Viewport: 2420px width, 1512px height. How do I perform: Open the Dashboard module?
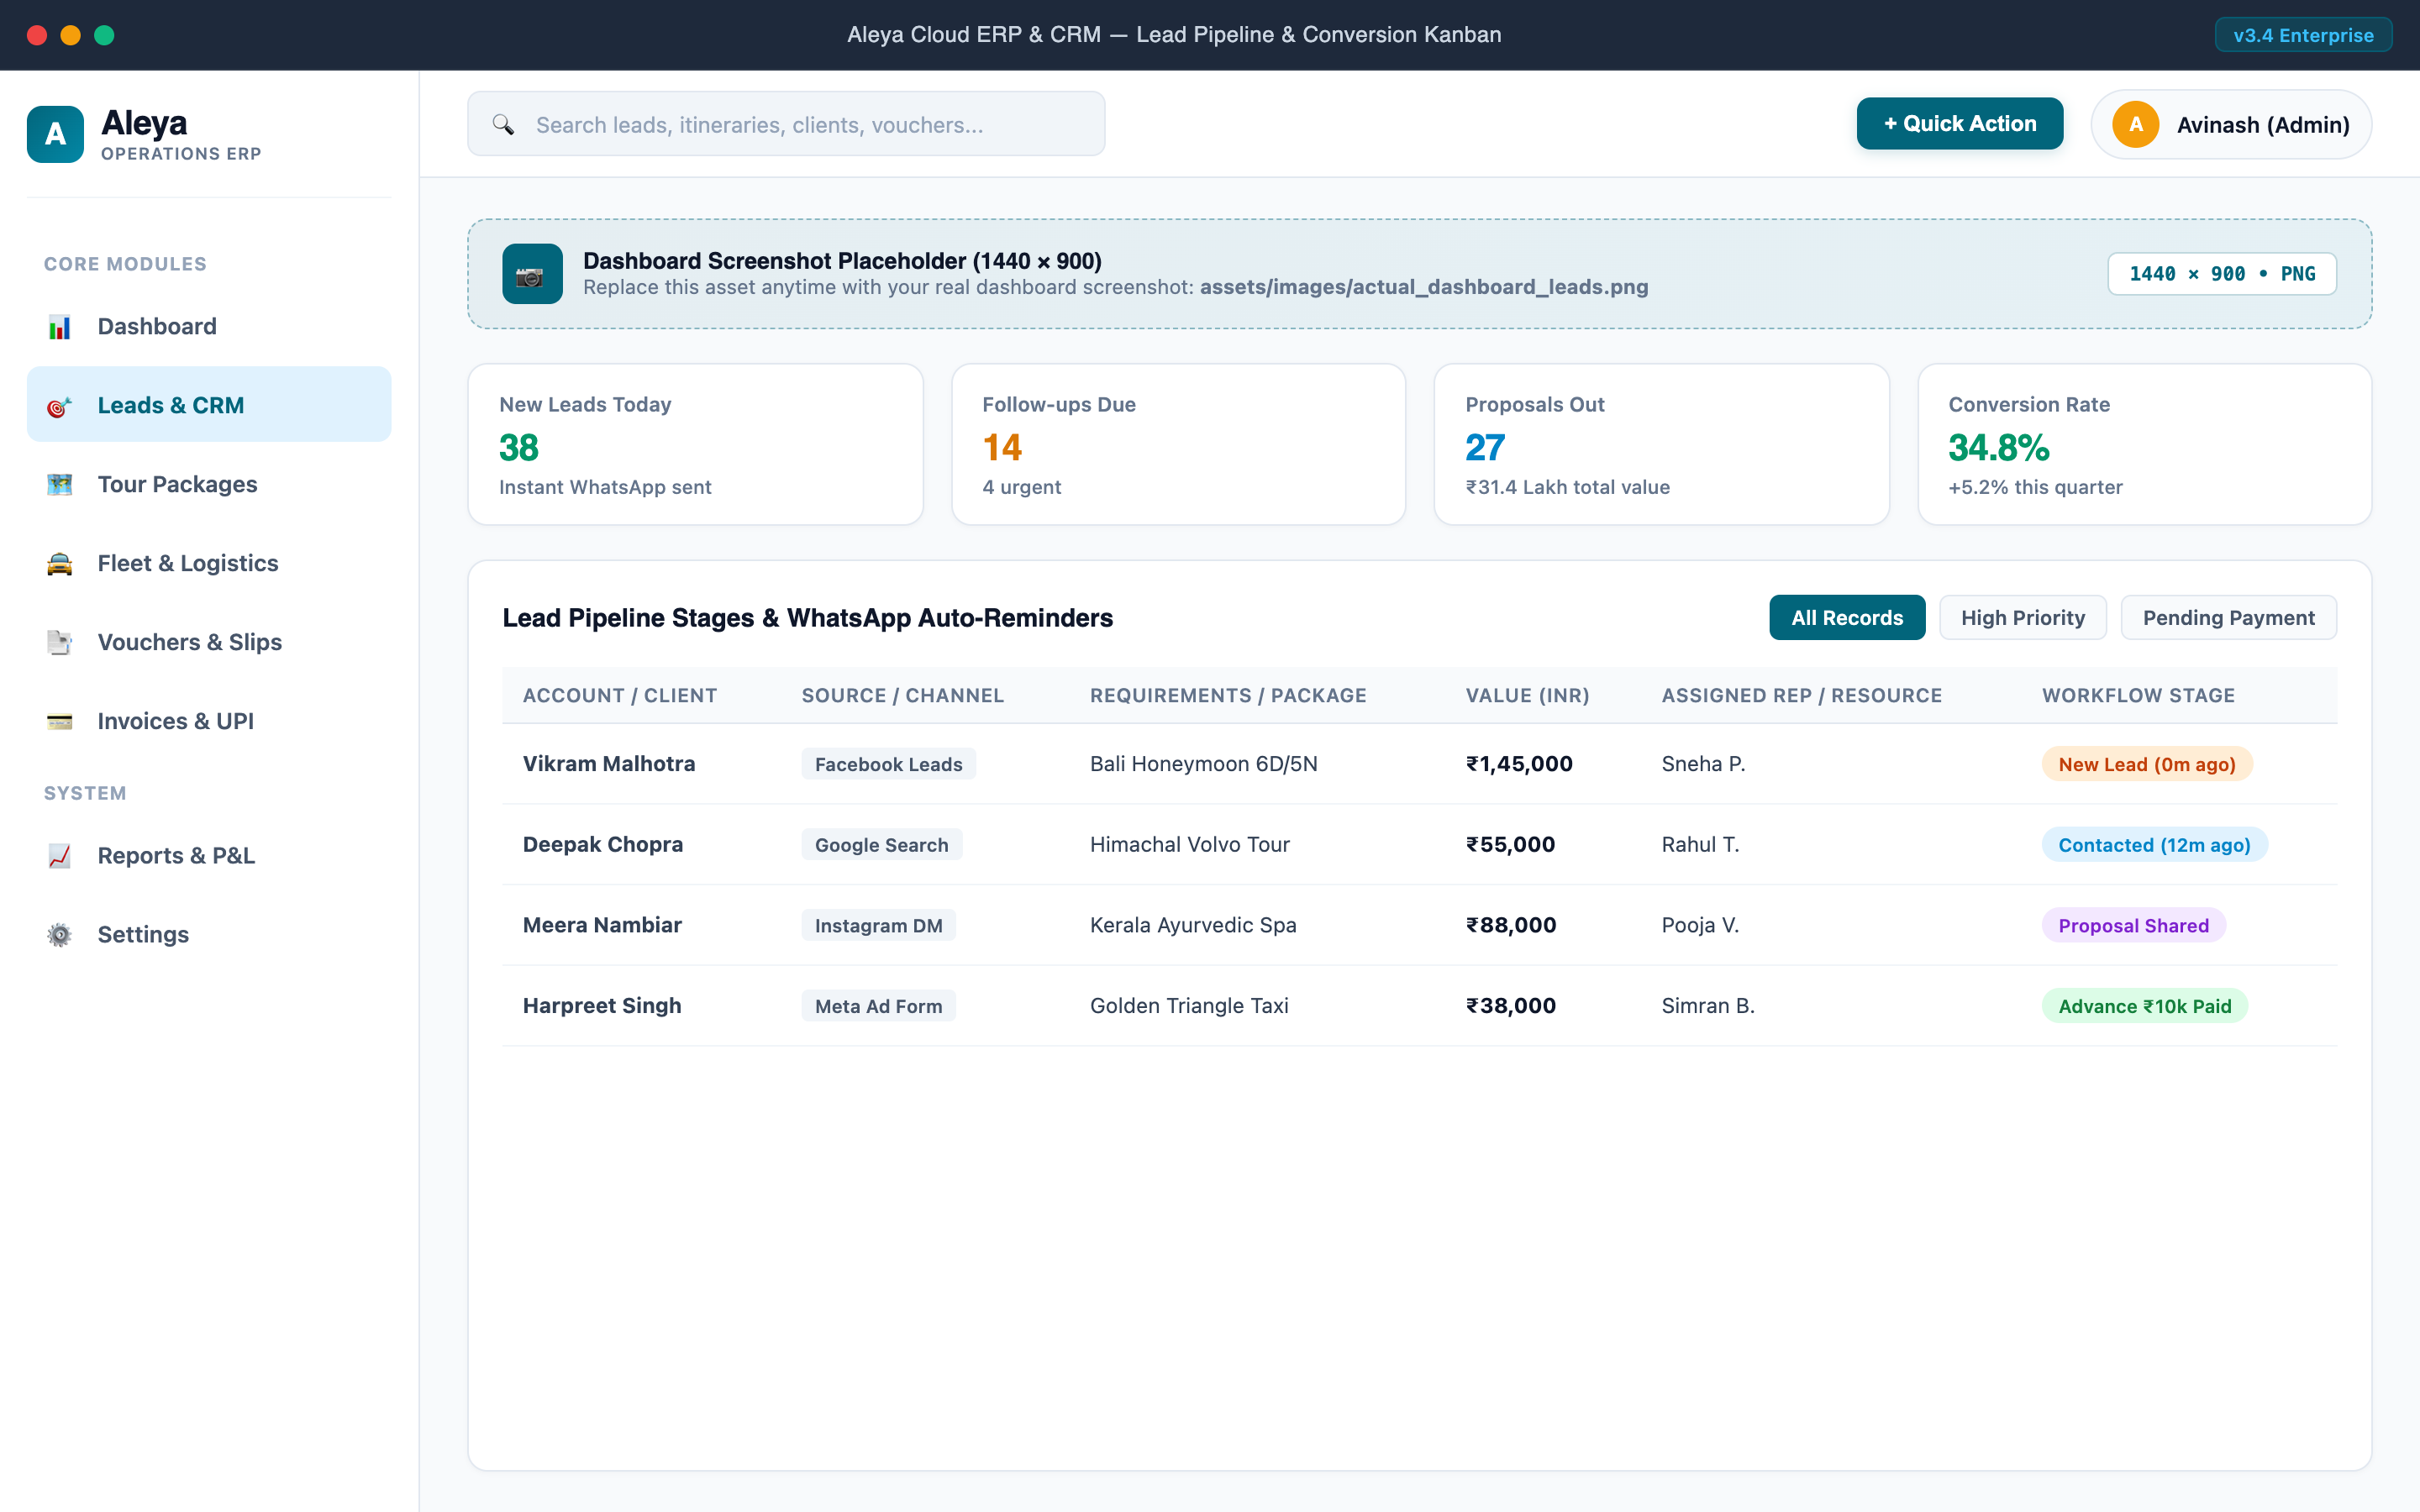pyautogui.click(x=209, y=326)
